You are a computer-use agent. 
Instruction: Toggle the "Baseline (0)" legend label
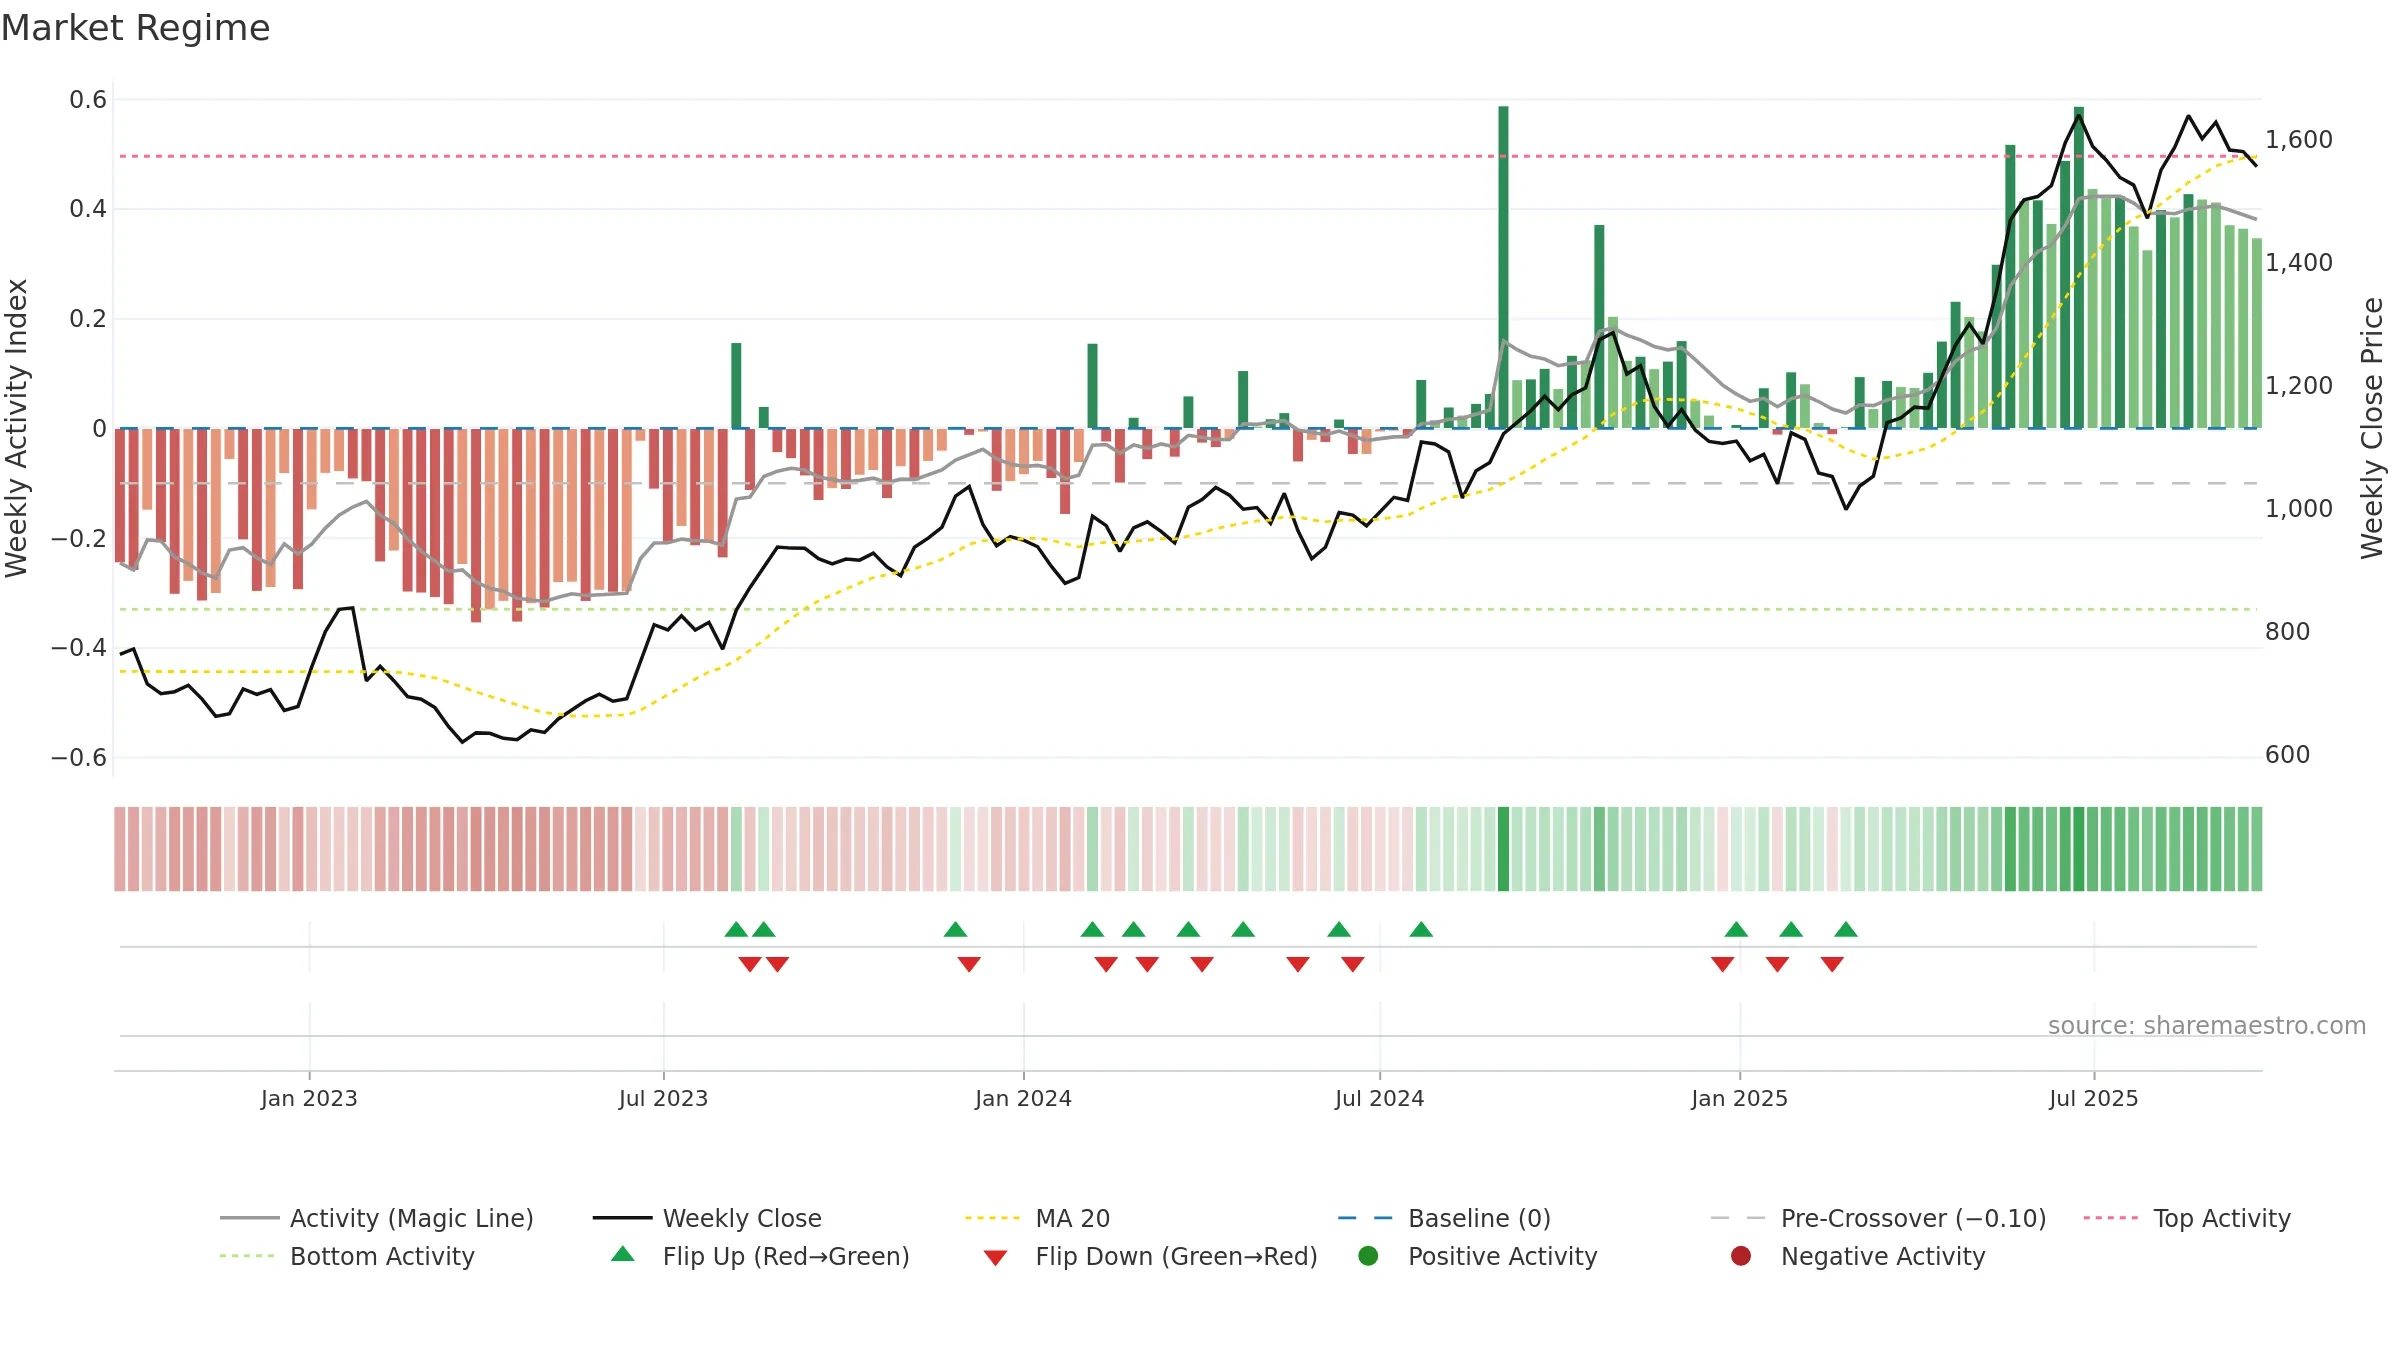[1480, 1219]
